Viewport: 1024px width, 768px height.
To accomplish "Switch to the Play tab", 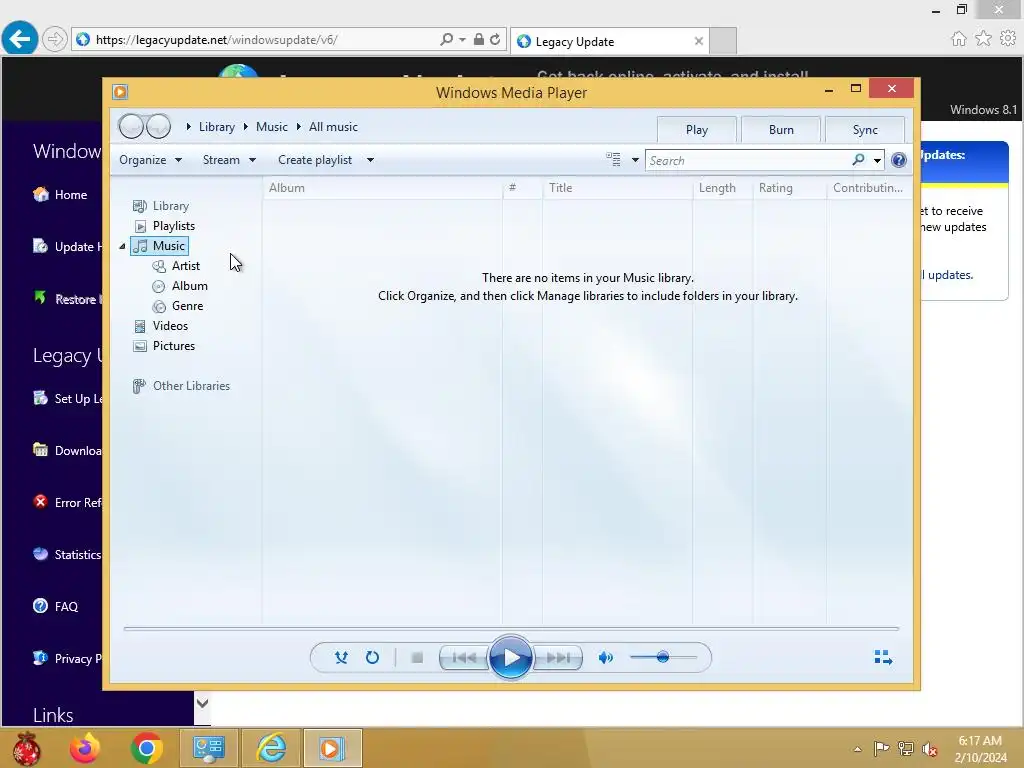I will click(697, 130).
